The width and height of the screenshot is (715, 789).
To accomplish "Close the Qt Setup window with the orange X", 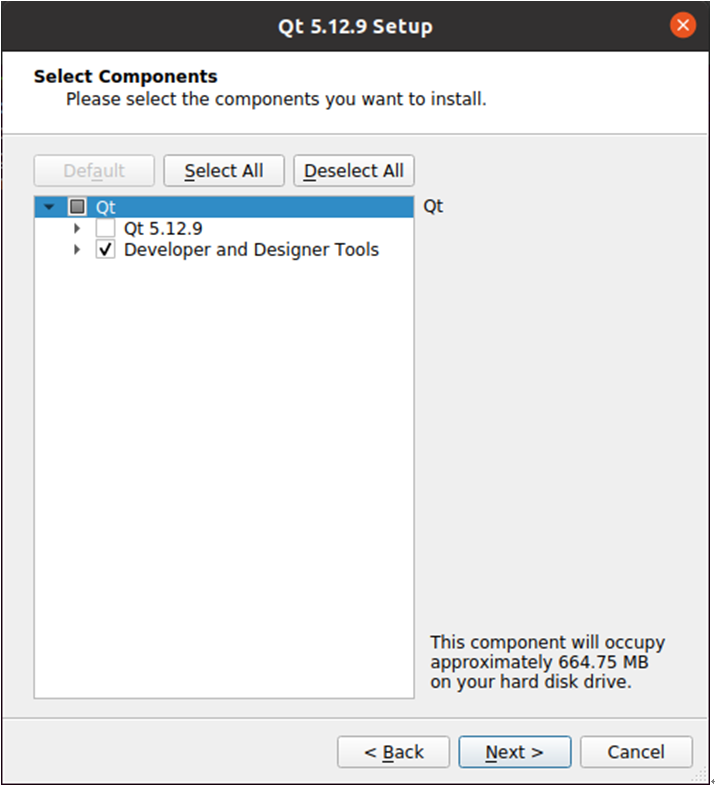I will coord(682,25).
